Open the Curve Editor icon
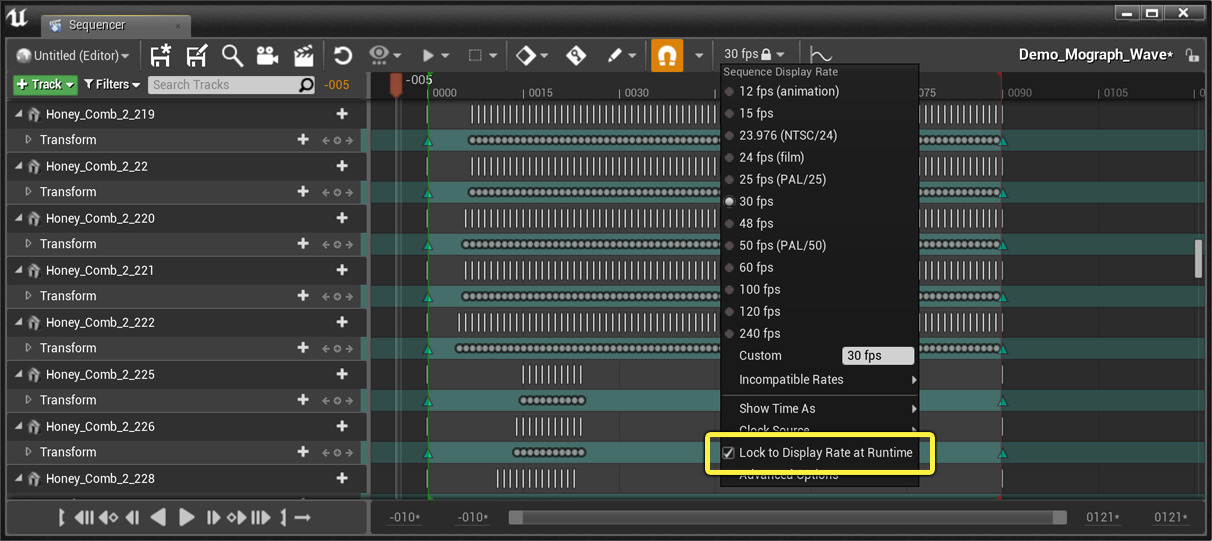Image resolution: width=1212 pixels, height=541 pixels. point(820,55)
